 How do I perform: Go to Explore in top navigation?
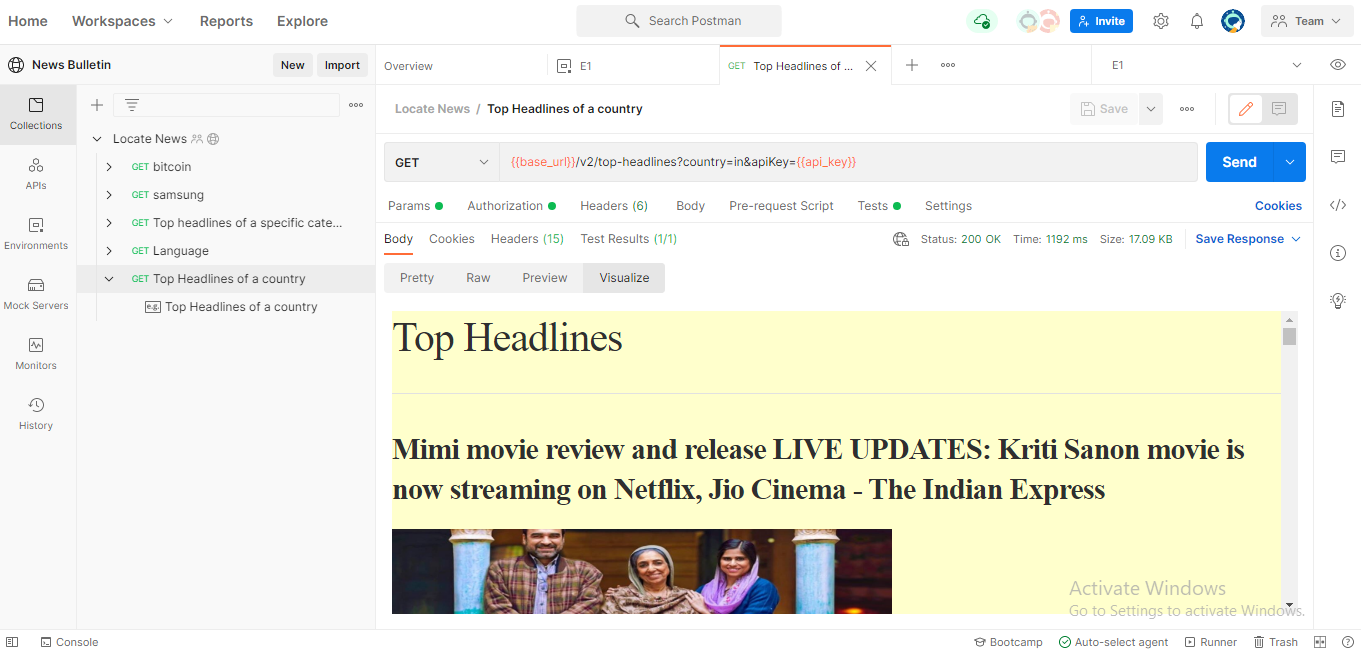(302, 21)
